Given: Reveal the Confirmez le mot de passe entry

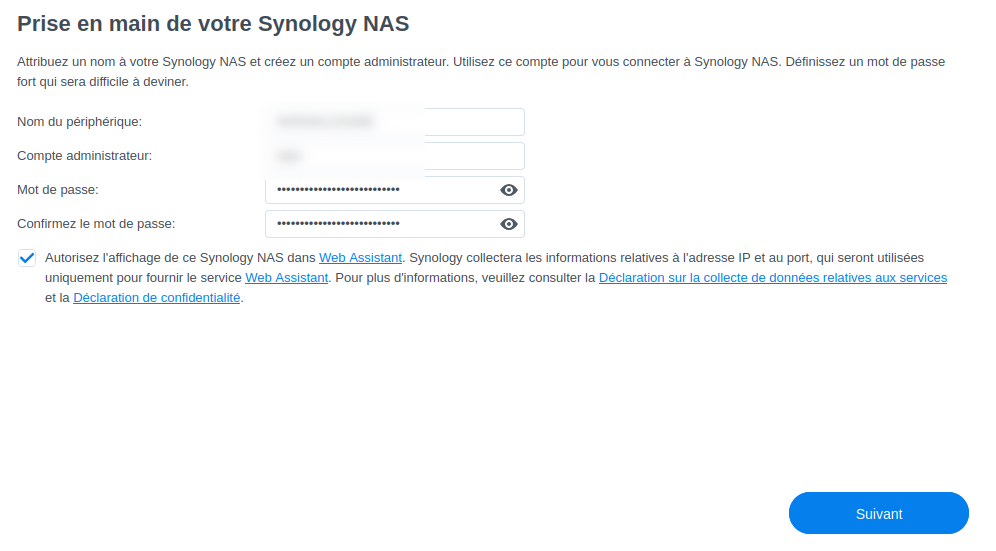Looking at the screenshot, I should pyautogui.click(x=509, y=224).
